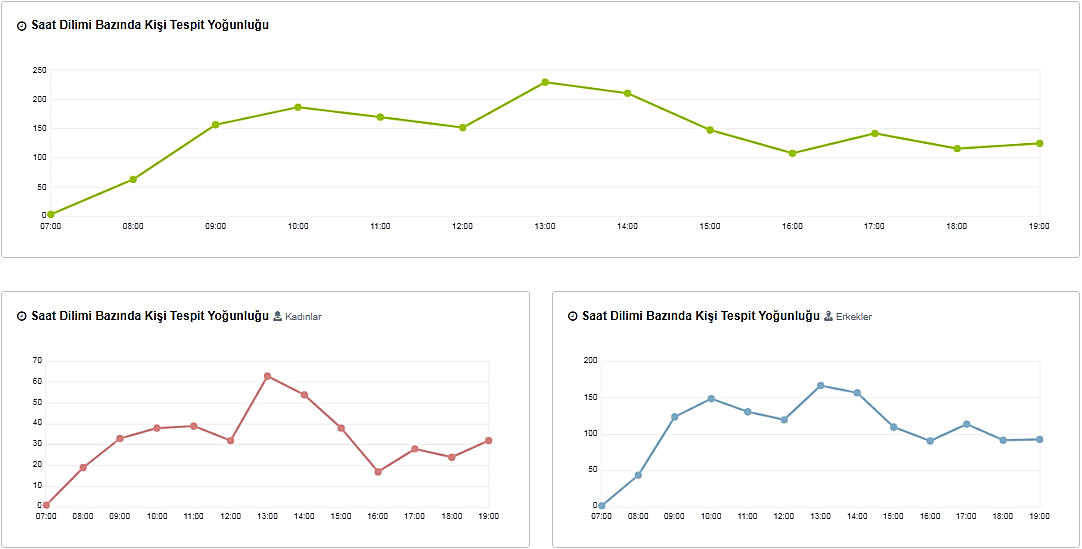Select the 08:00 data point on the green chart
This screenshot has height=549, width=1082.
click(133, 179)
